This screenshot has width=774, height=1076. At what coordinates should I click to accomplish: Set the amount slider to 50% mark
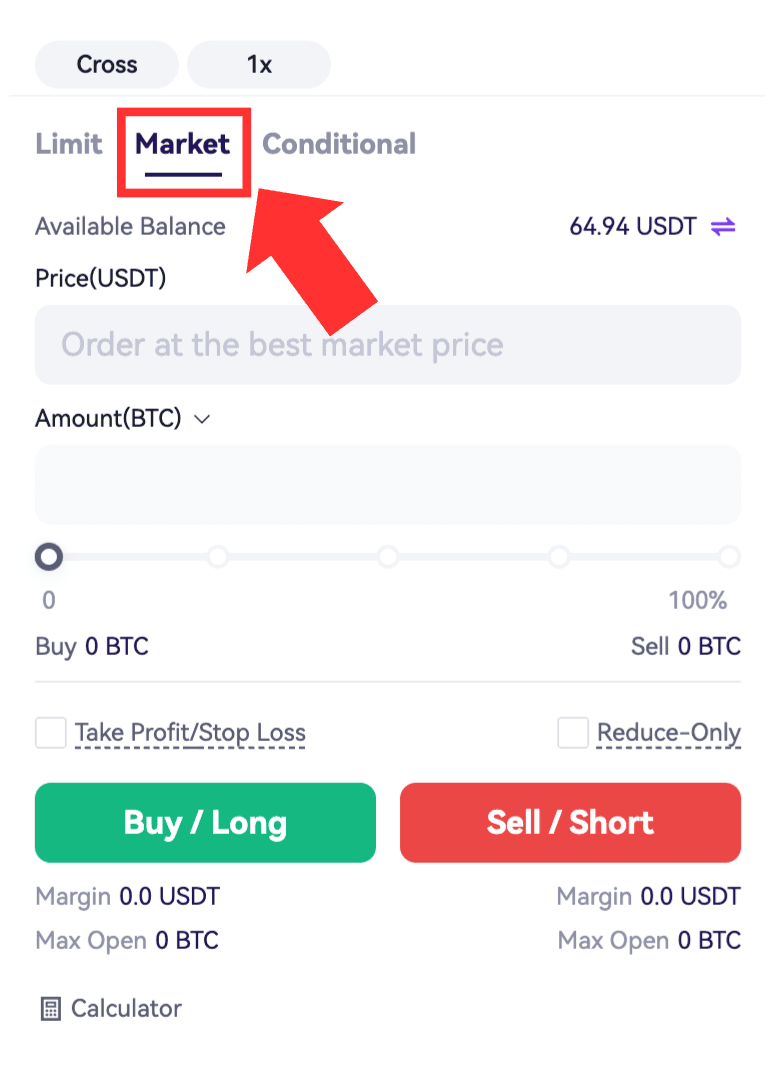pyautogui.click(x=388, y=557)
